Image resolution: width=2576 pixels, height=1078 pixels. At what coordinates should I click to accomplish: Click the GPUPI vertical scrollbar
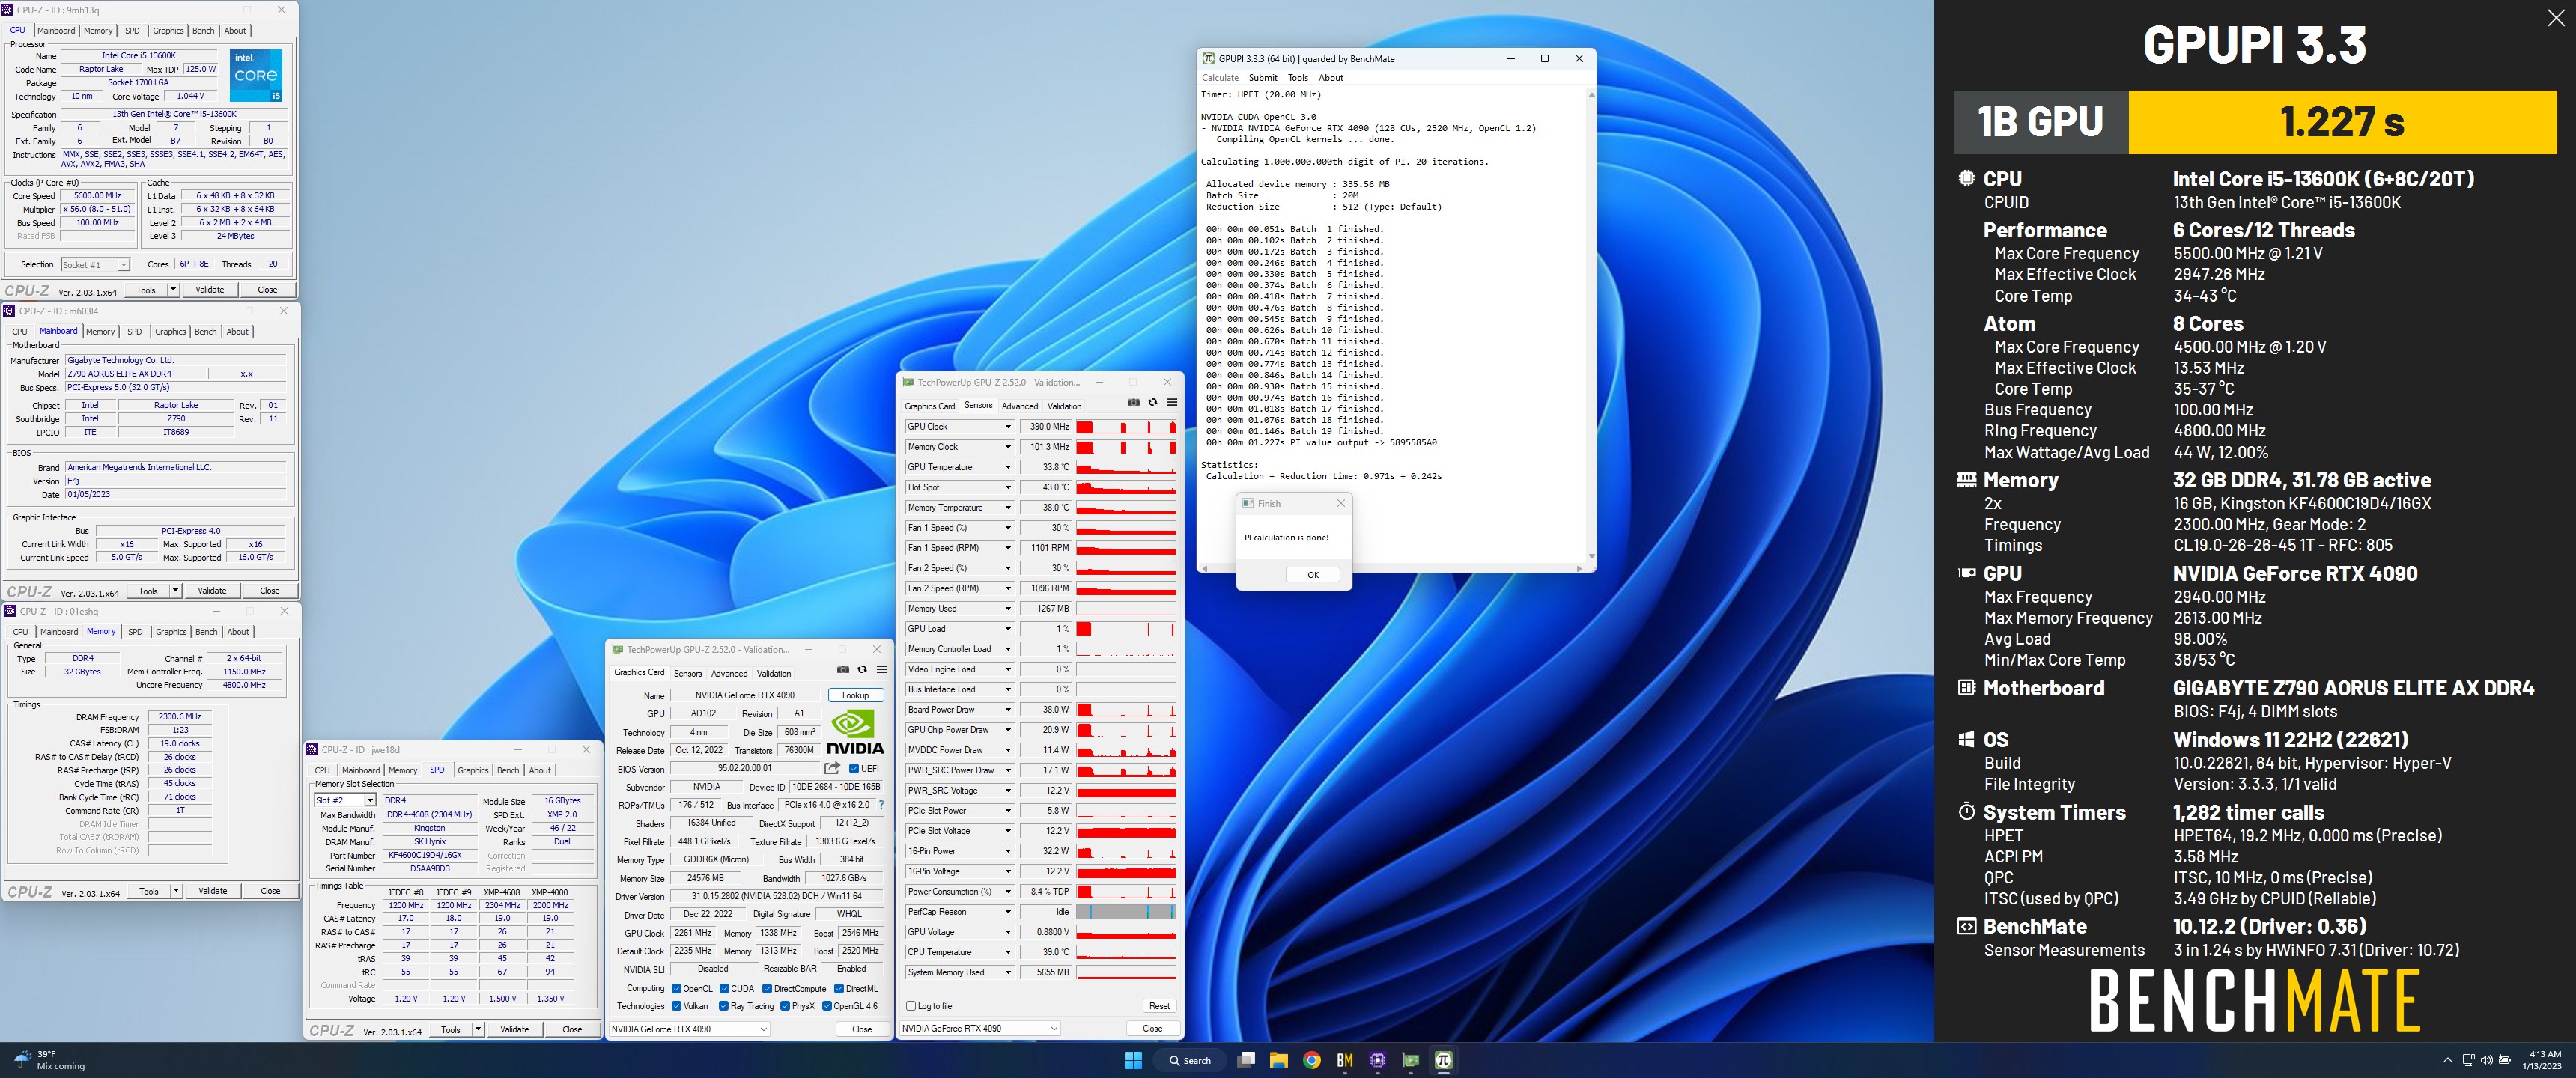(1591, 325)
